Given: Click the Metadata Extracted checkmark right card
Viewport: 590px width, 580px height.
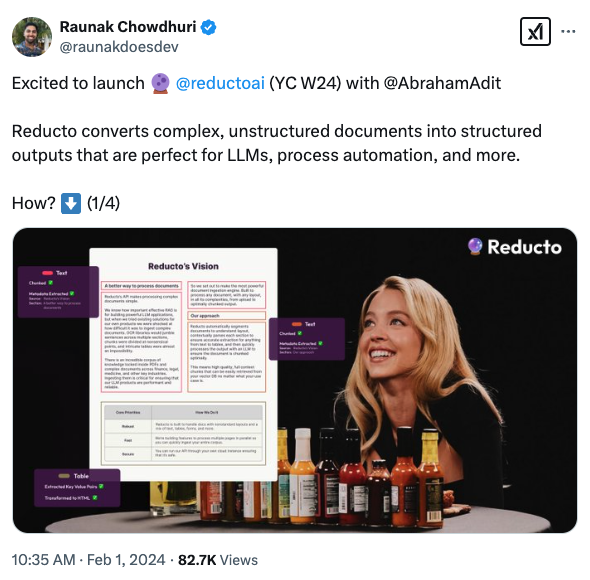Looking at the screenshot, I should pos(320,343).
